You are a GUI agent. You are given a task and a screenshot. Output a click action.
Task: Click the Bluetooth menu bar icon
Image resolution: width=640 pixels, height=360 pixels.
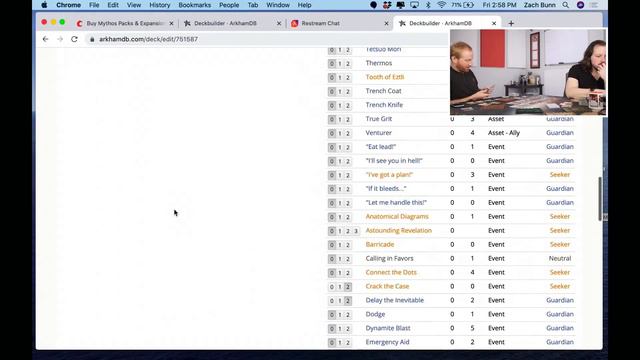428,5
